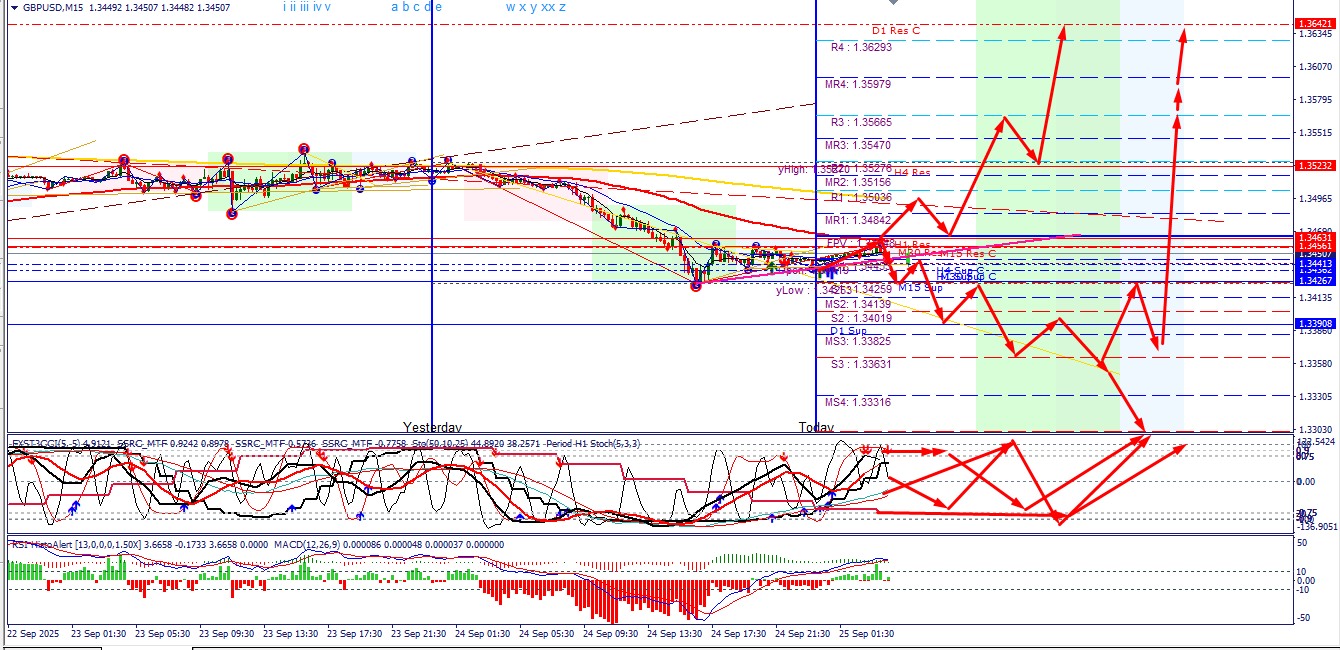The width and height of the screenshot is (1340, 650).
Task: Click '25 Sep 01:30' on the time axis
Action: point(869,633)
